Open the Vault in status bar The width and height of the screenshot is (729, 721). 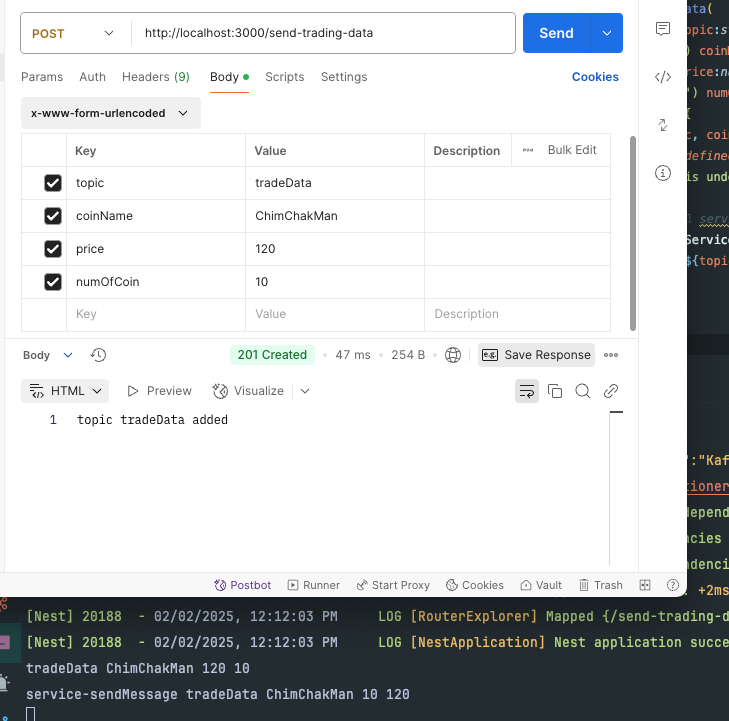click(541, 585)
